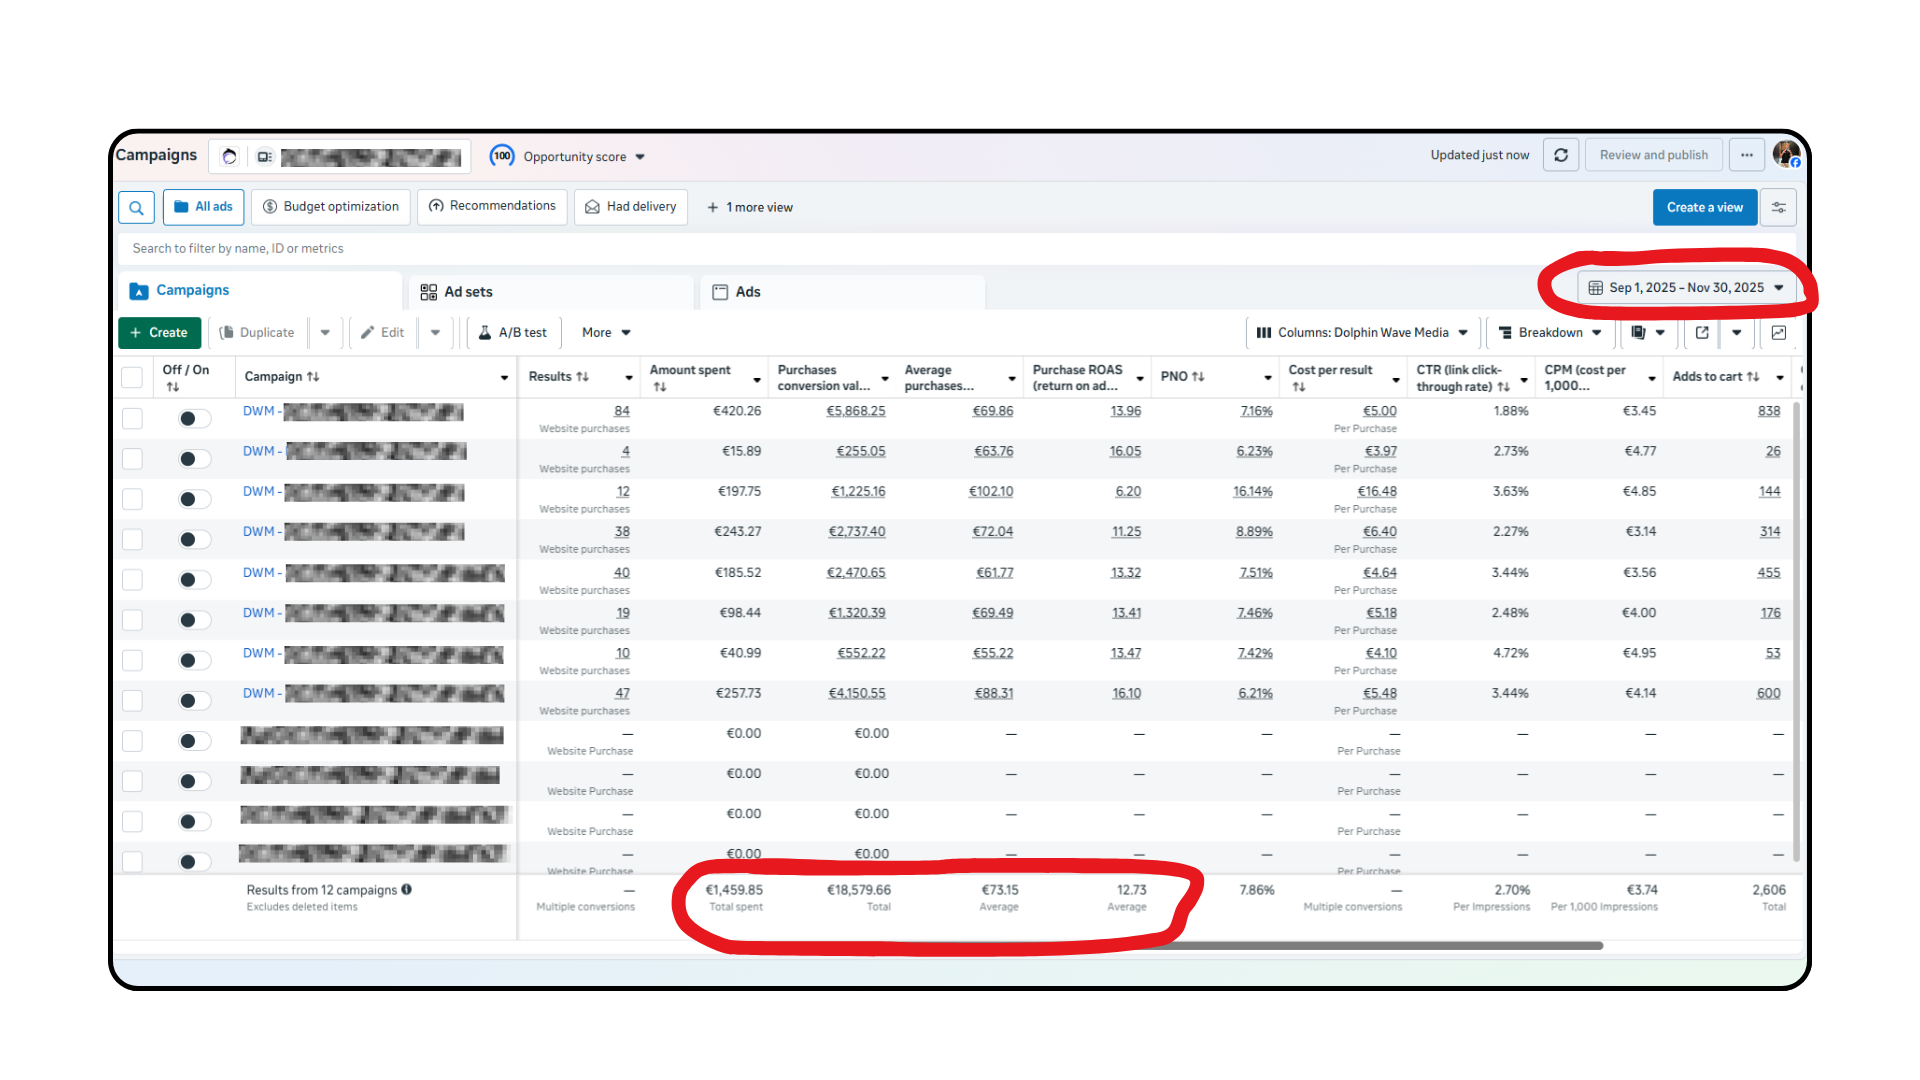This screenshot has height=1080, width=1920.
Task: Open the search magnifier icon
Action: [136, 207]
